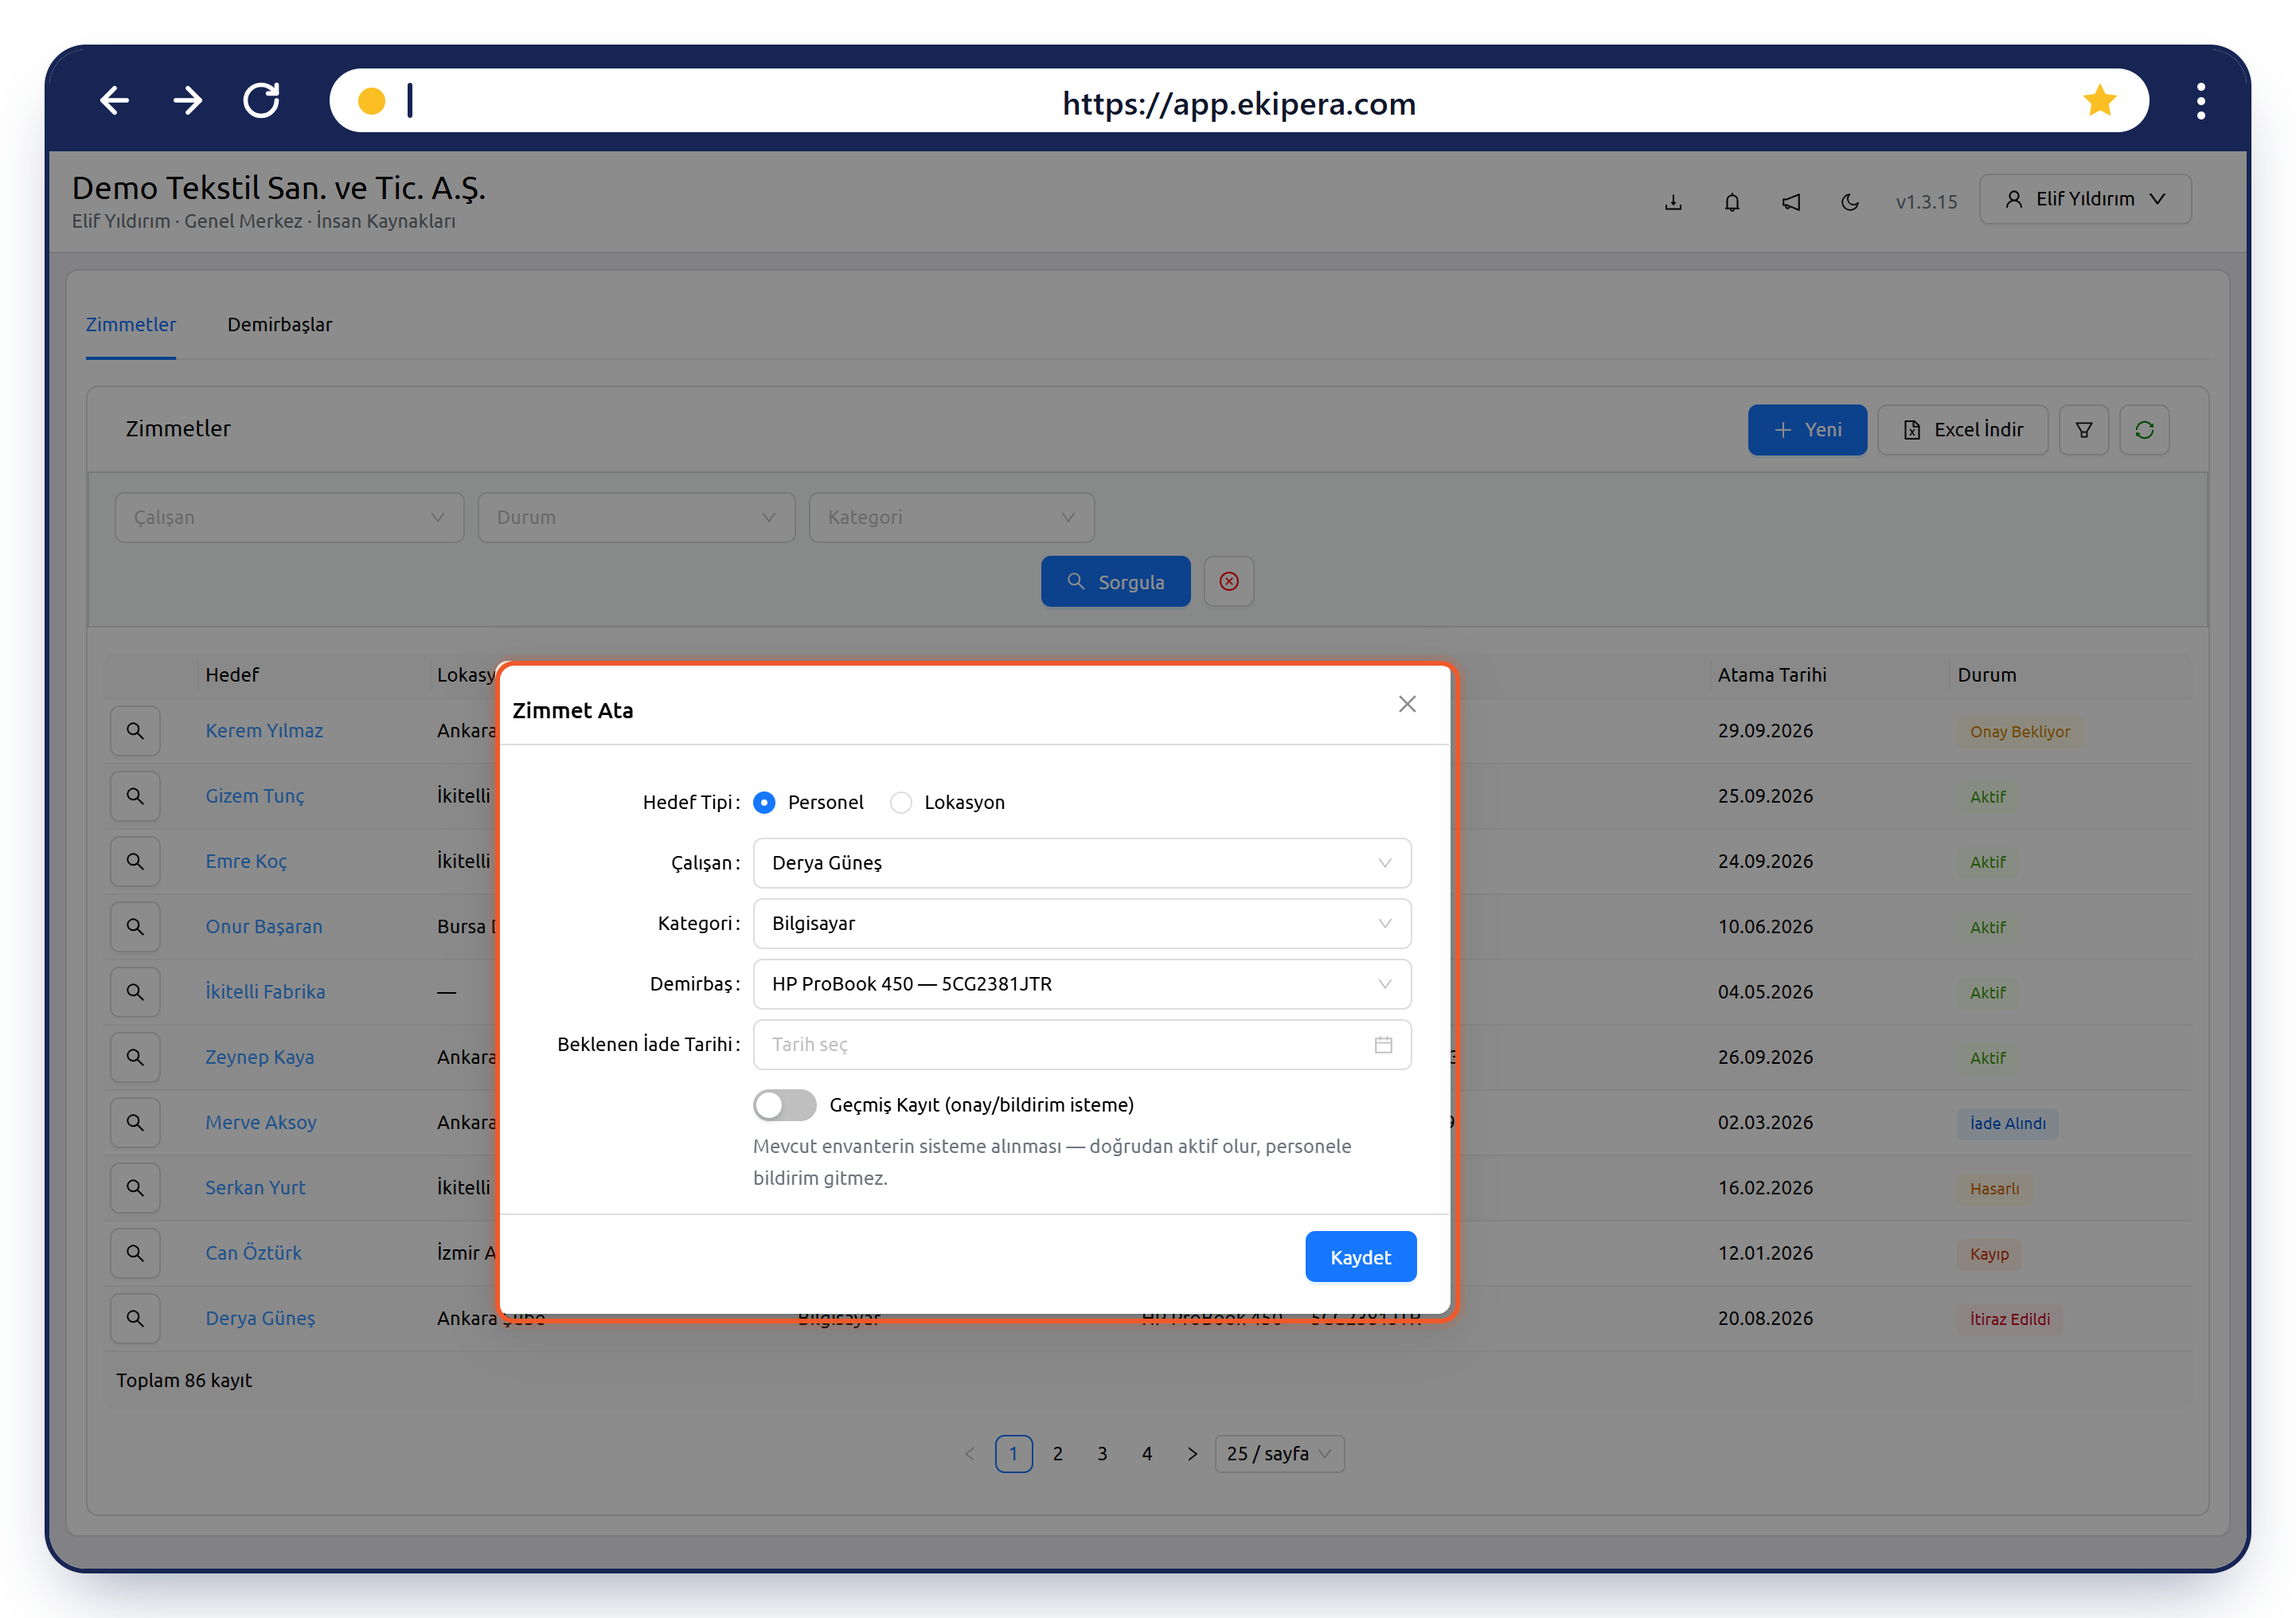
Task: Click the red clear filters icon
Action: click(1229, 581)
